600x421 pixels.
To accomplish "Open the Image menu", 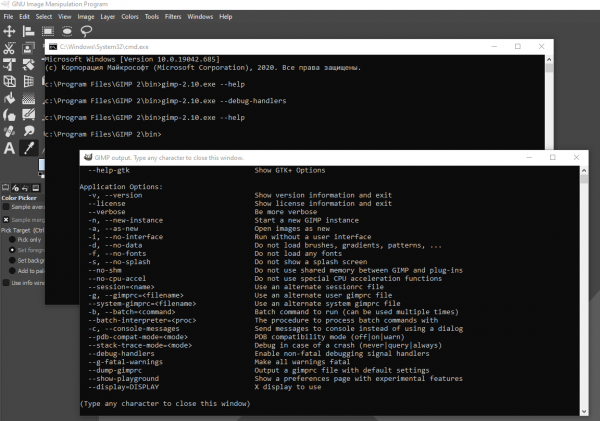I will [x=86, y=16].
